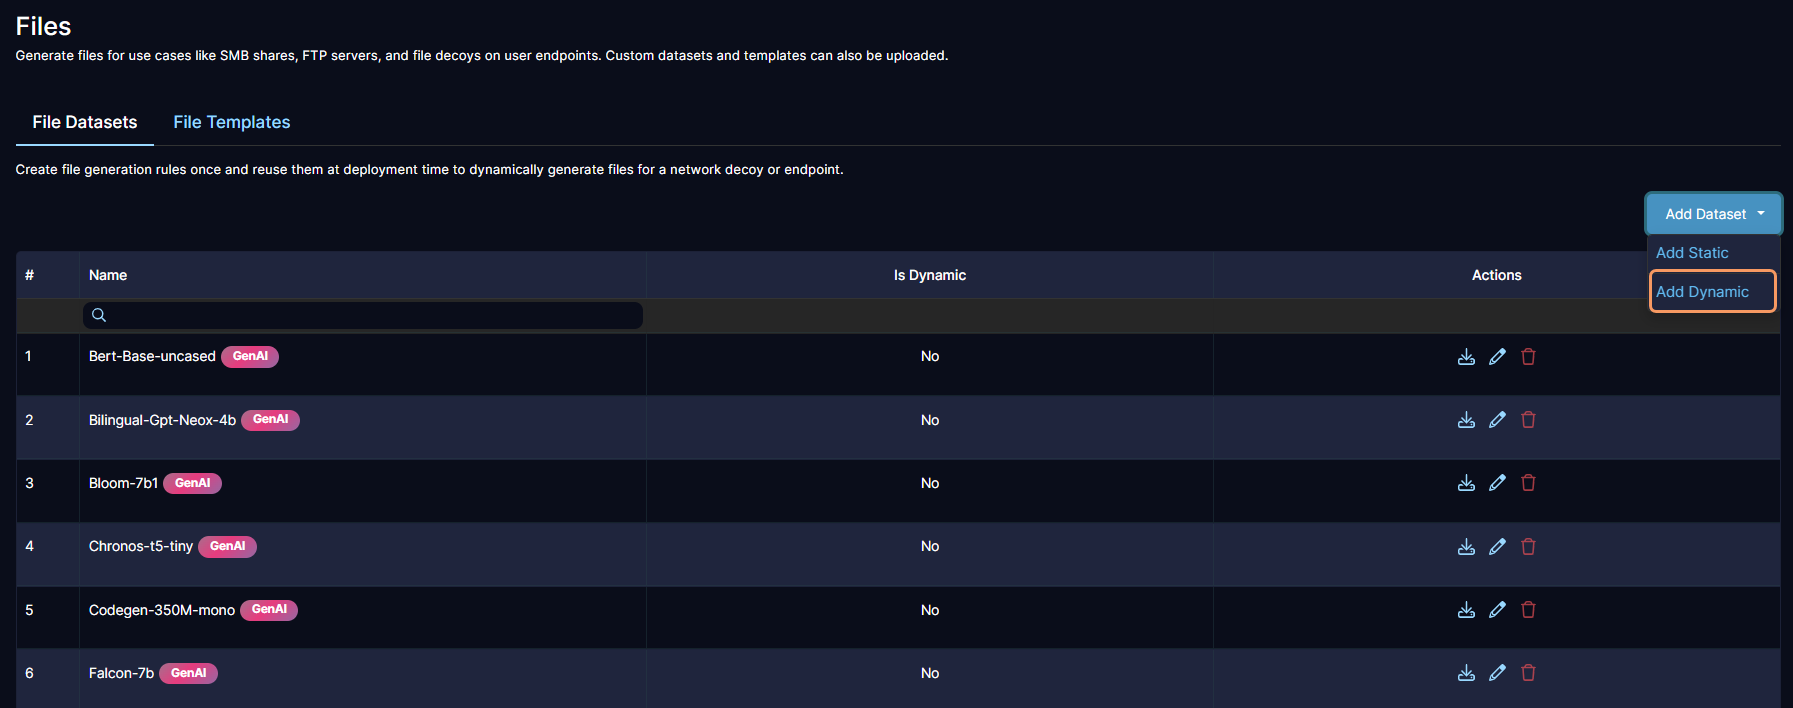Download the Falcon-7b dataset

point(1466,673)
